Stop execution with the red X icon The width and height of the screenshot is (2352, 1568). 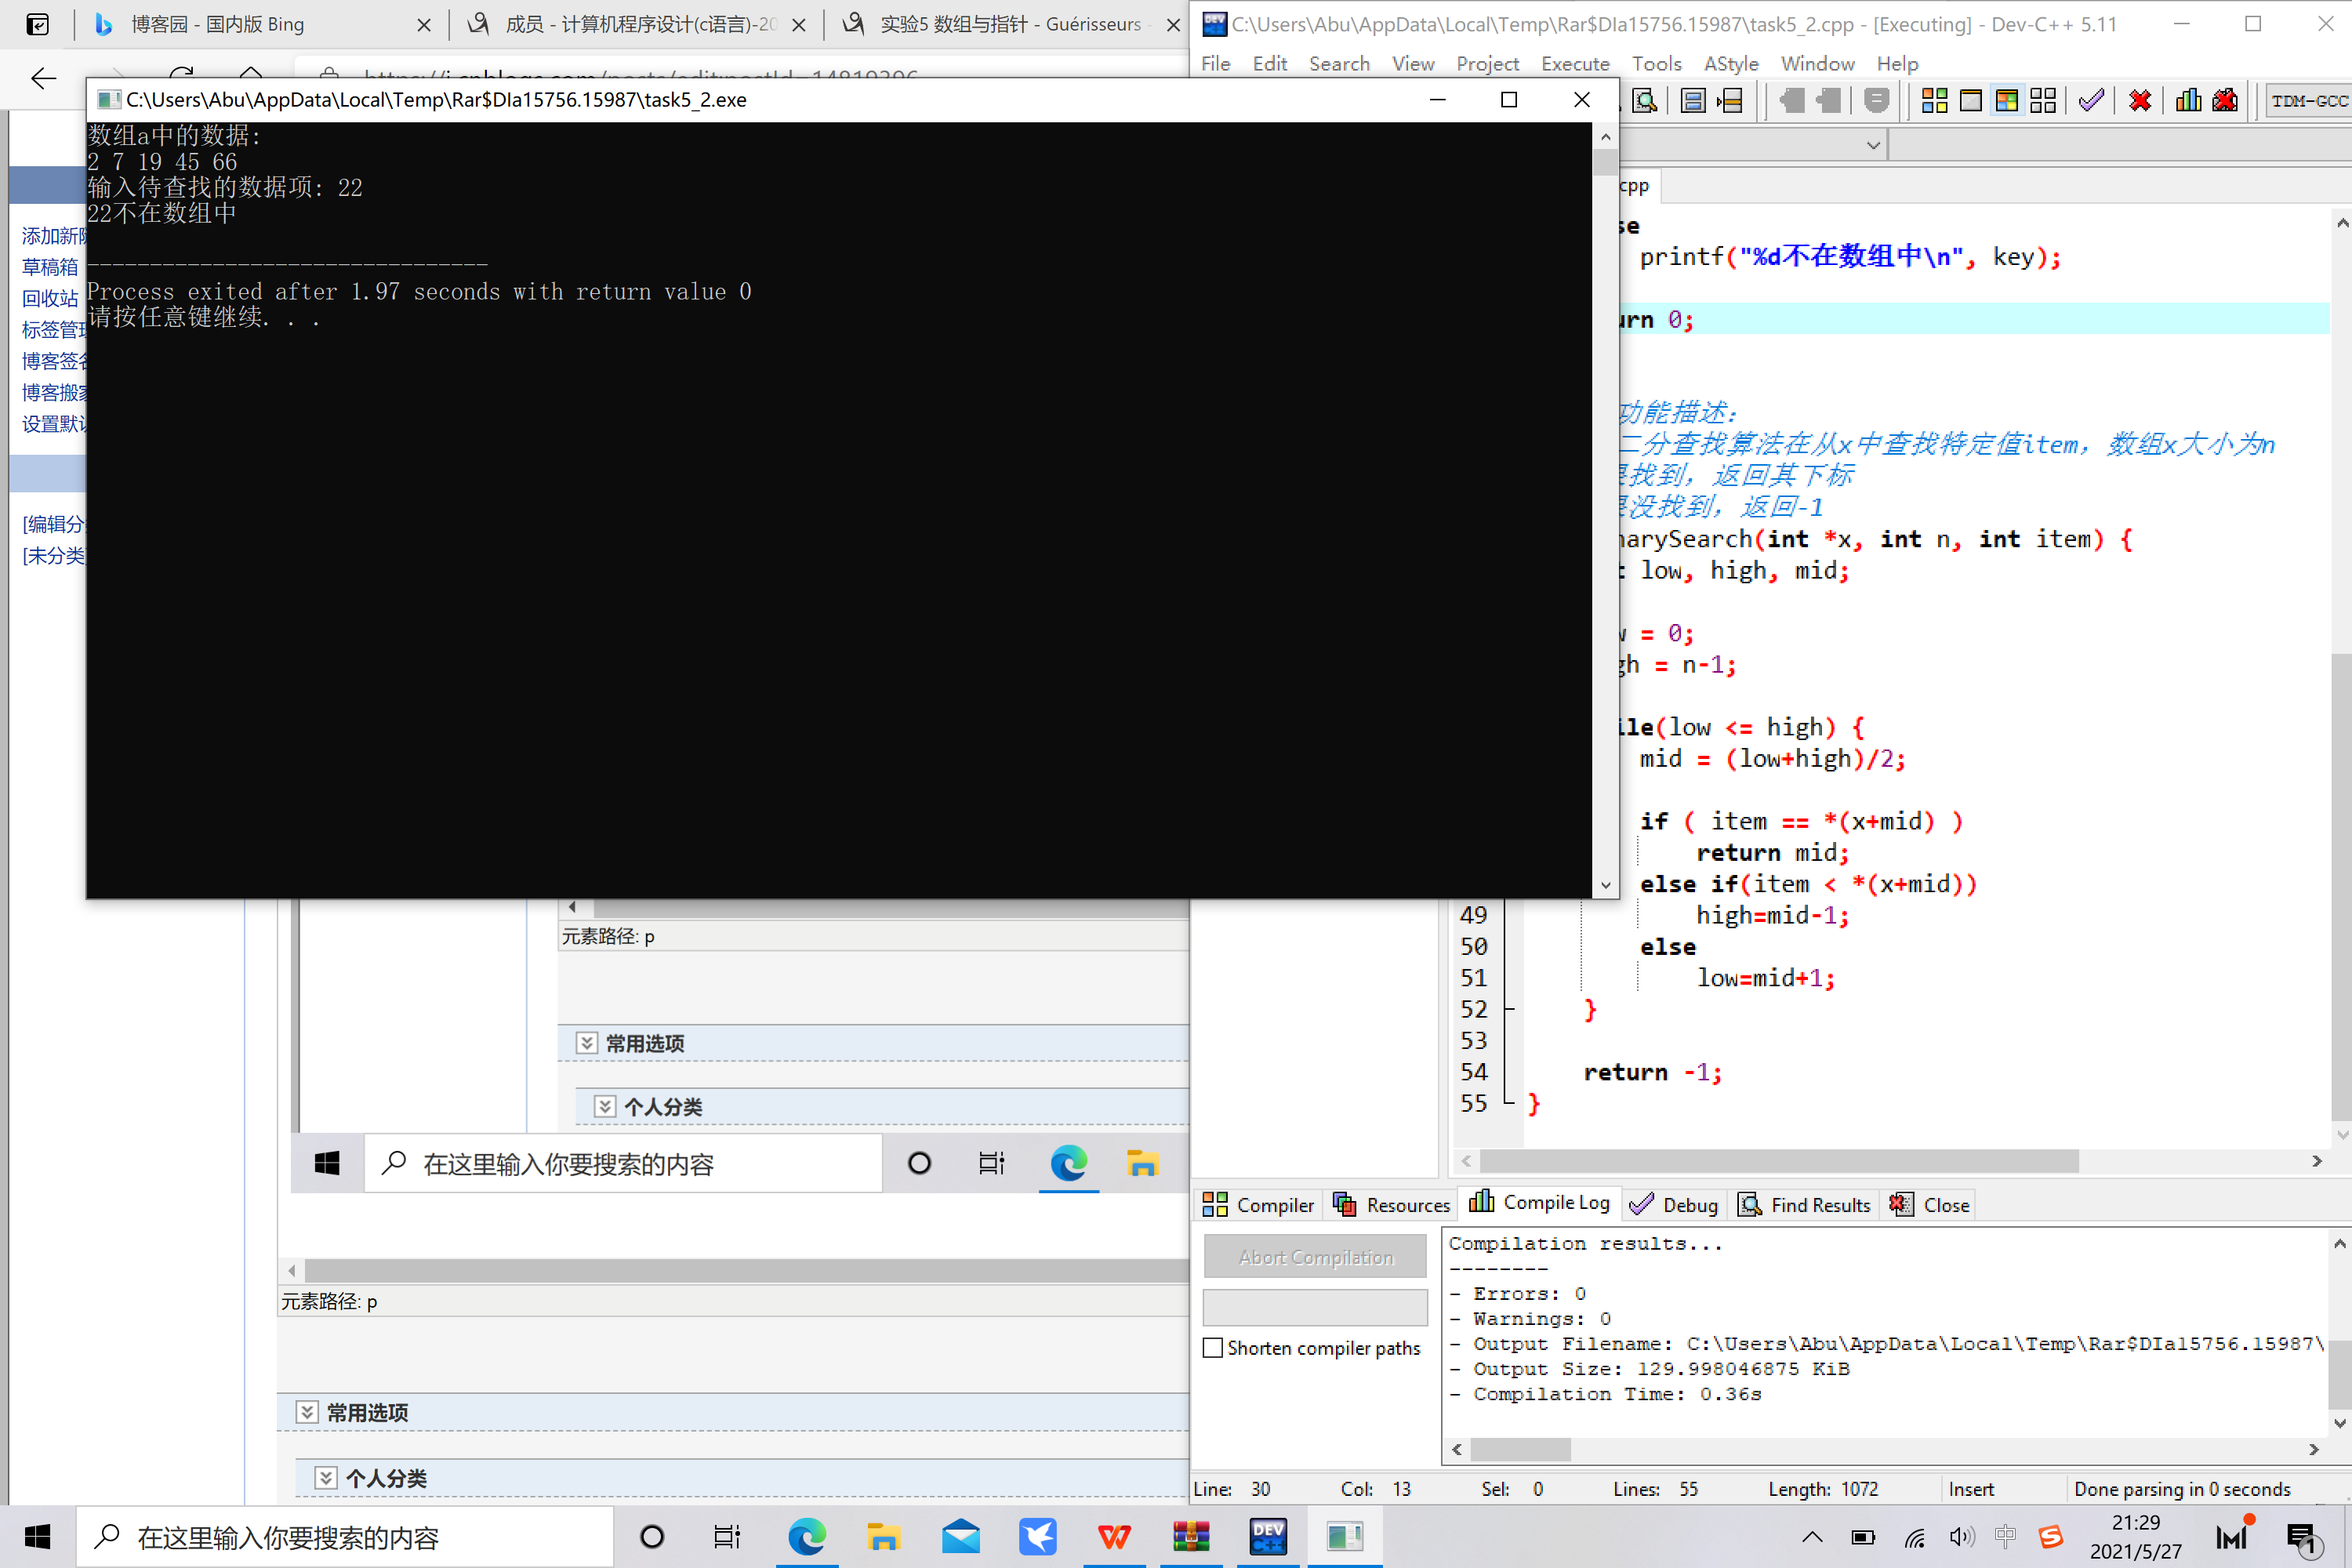(x=2140, y=100)
